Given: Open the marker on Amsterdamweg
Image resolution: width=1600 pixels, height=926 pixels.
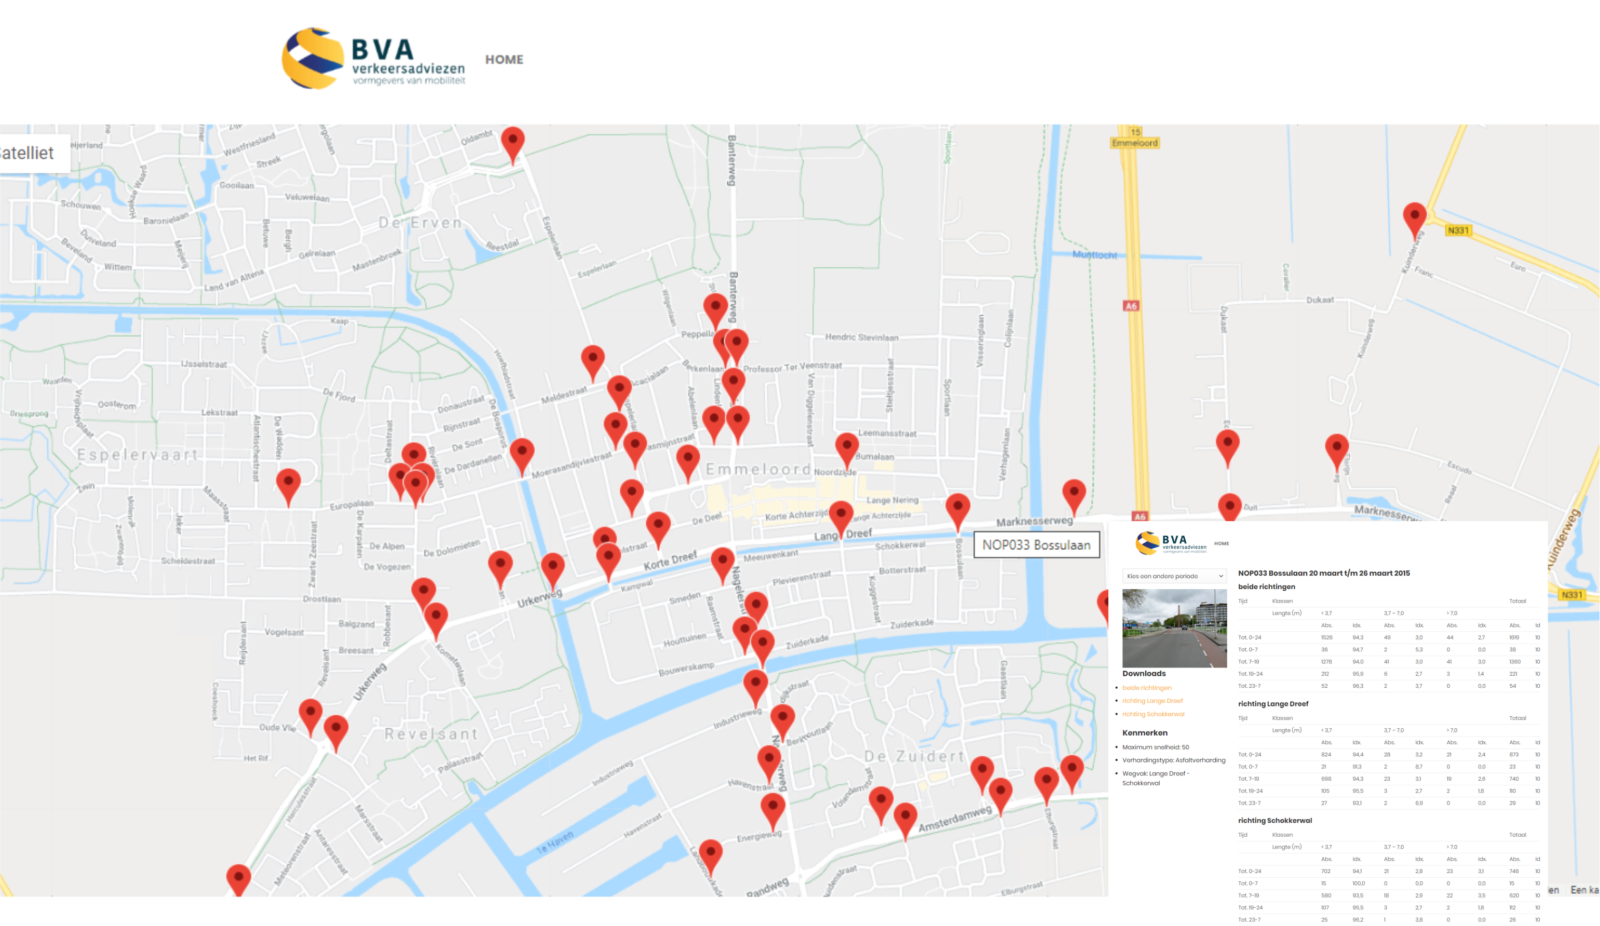Looking at the screenshot, I should coord(905,818).
